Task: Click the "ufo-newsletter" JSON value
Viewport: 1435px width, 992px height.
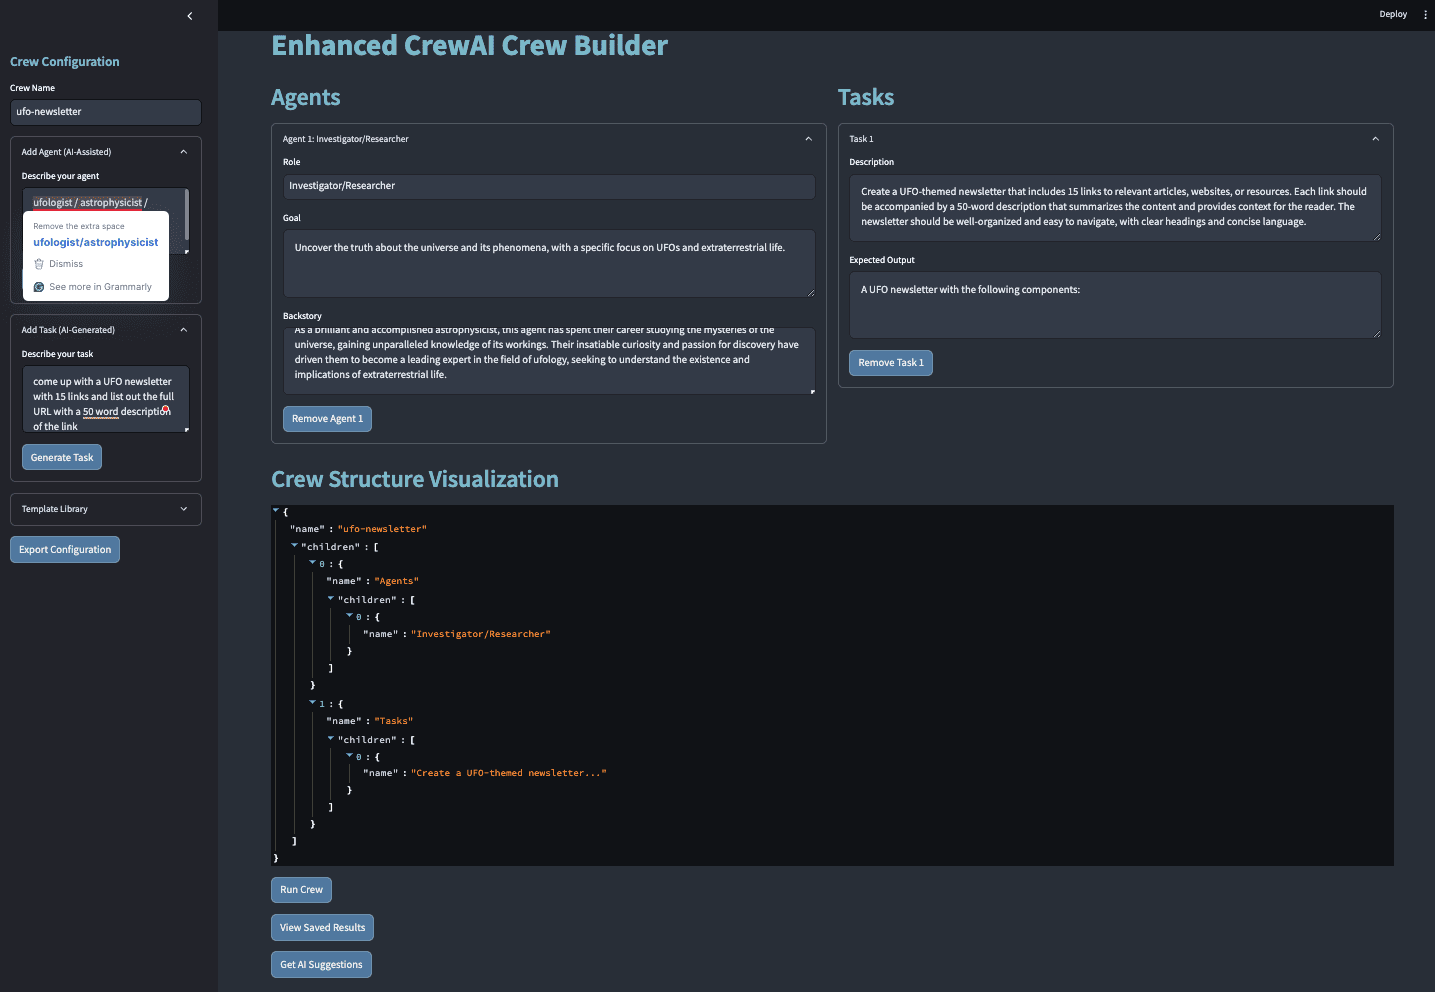Action: click(x=382, y=529)
